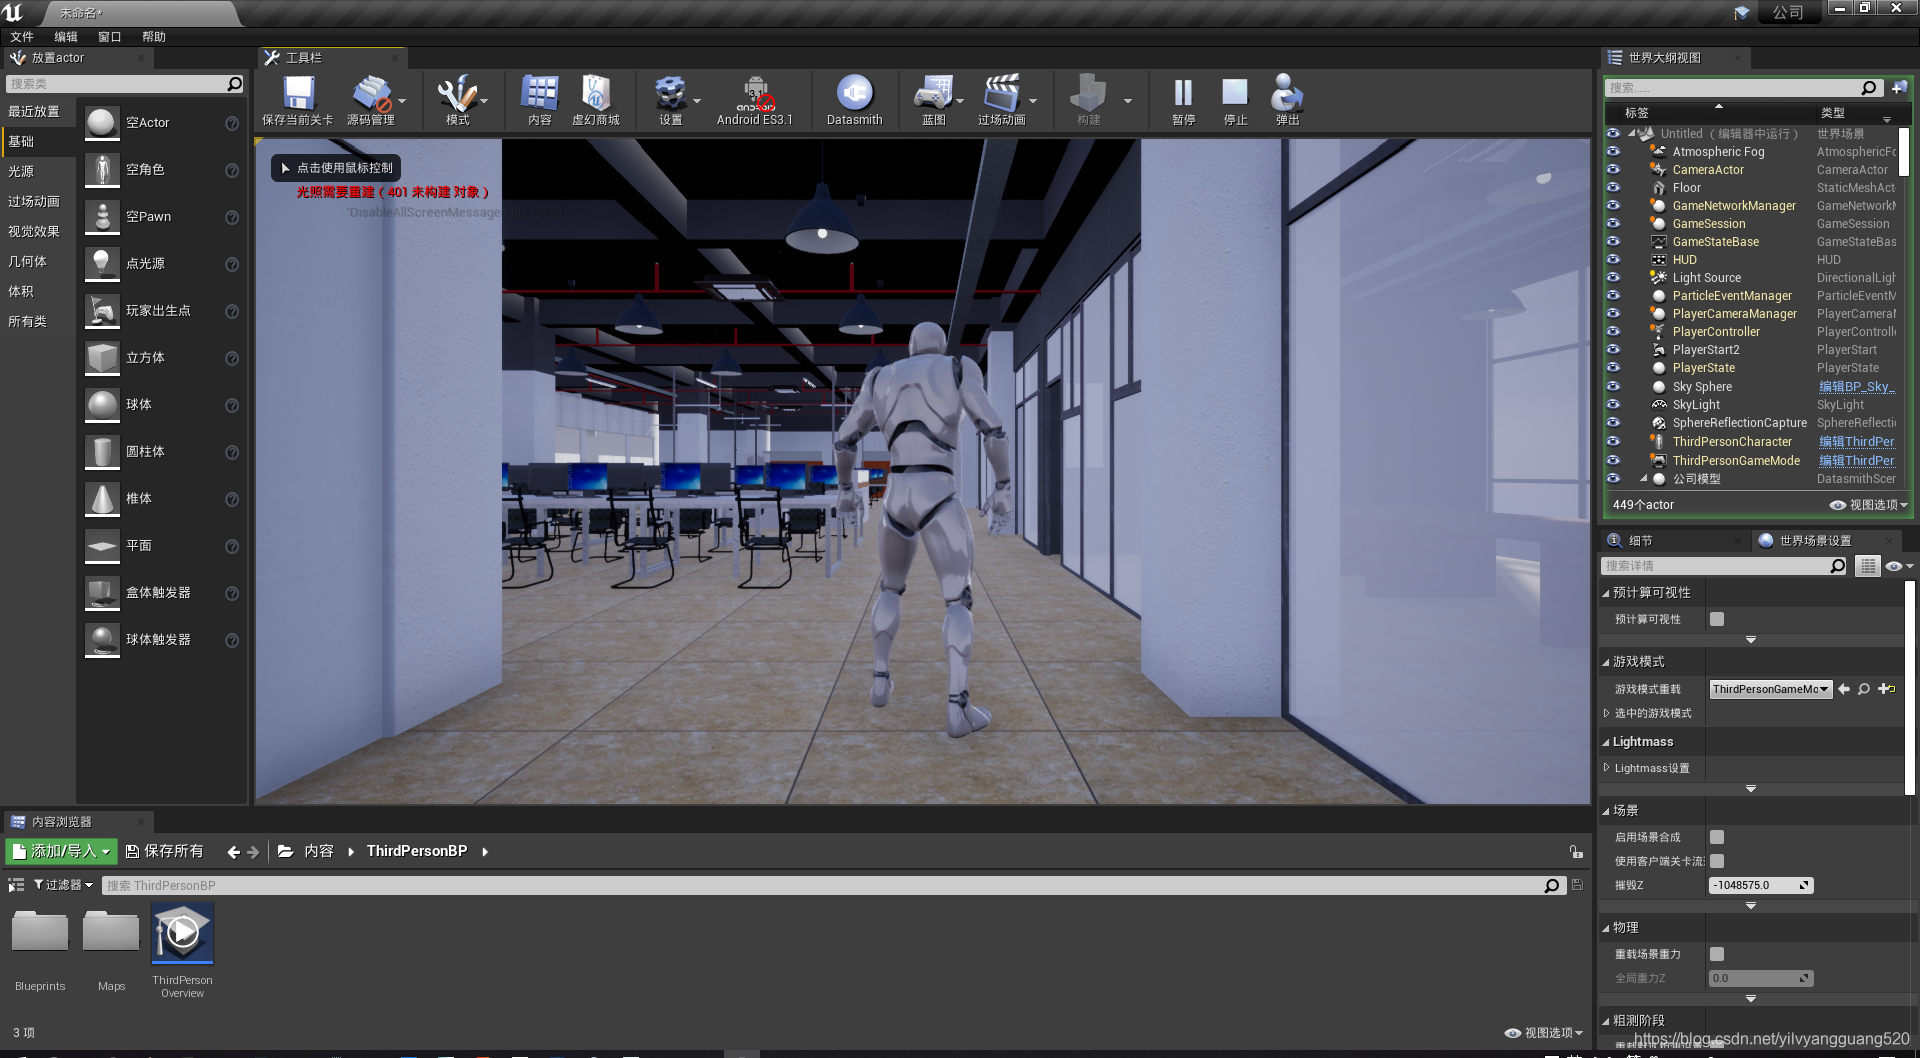Open the Filters (过滤器) dropdown
This screenshot has height=1058, width=1920.
(63, 885)
